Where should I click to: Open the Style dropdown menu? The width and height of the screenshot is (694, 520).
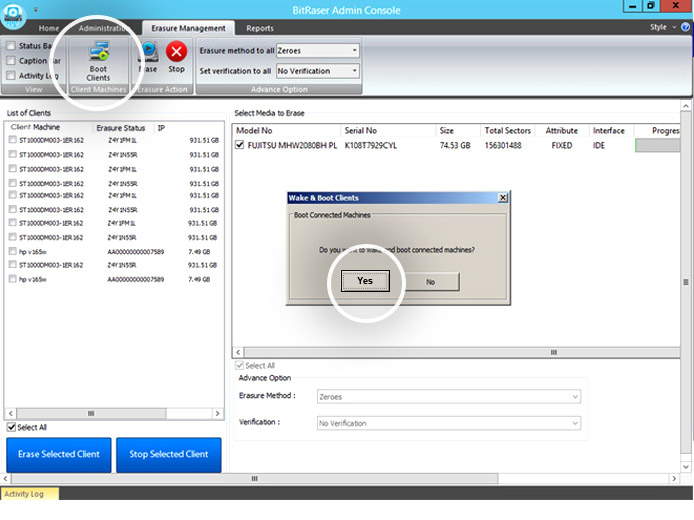tap(663, 27)
